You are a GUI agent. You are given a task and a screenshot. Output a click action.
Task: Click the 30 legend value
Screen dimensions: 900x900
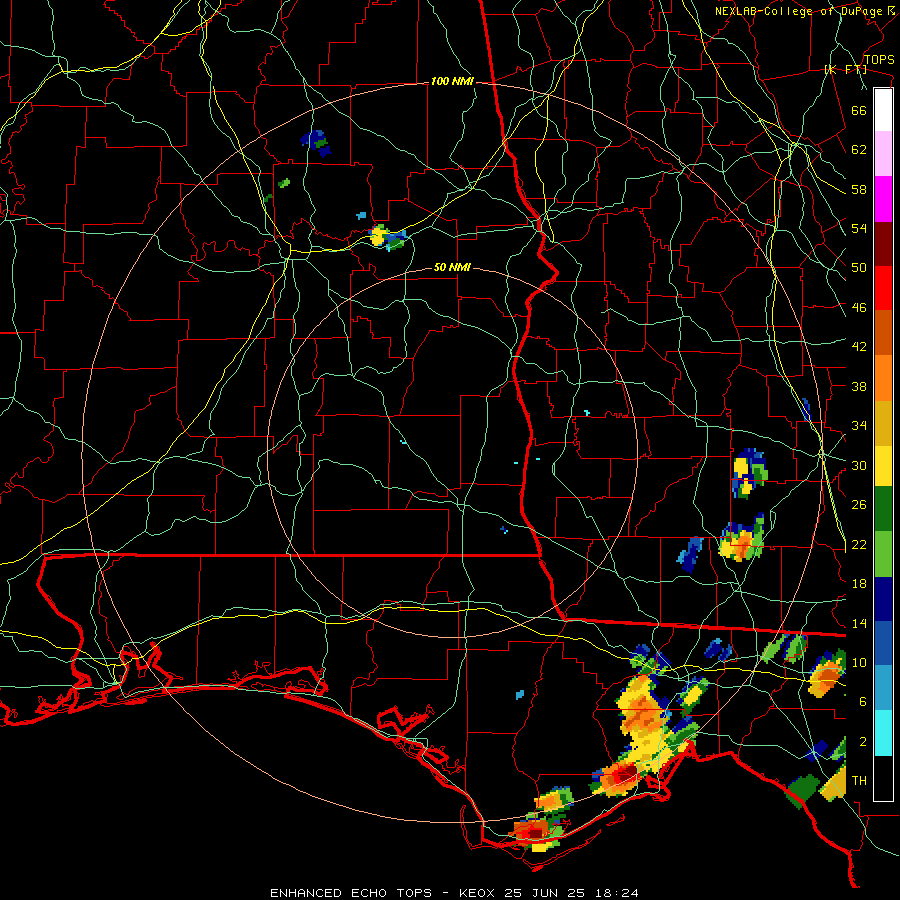click(859, 465)
